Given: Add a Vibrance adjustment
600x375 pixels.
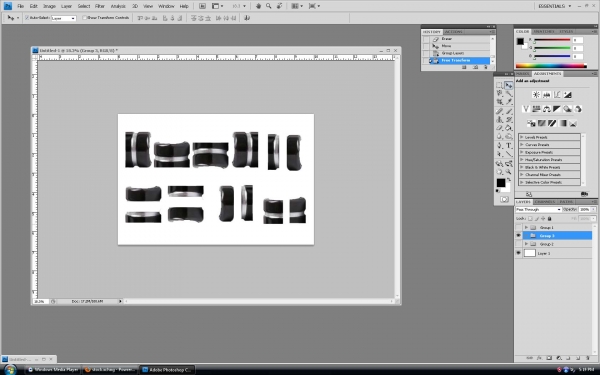Looking at the screenshot, I should [x=526, y=109].
